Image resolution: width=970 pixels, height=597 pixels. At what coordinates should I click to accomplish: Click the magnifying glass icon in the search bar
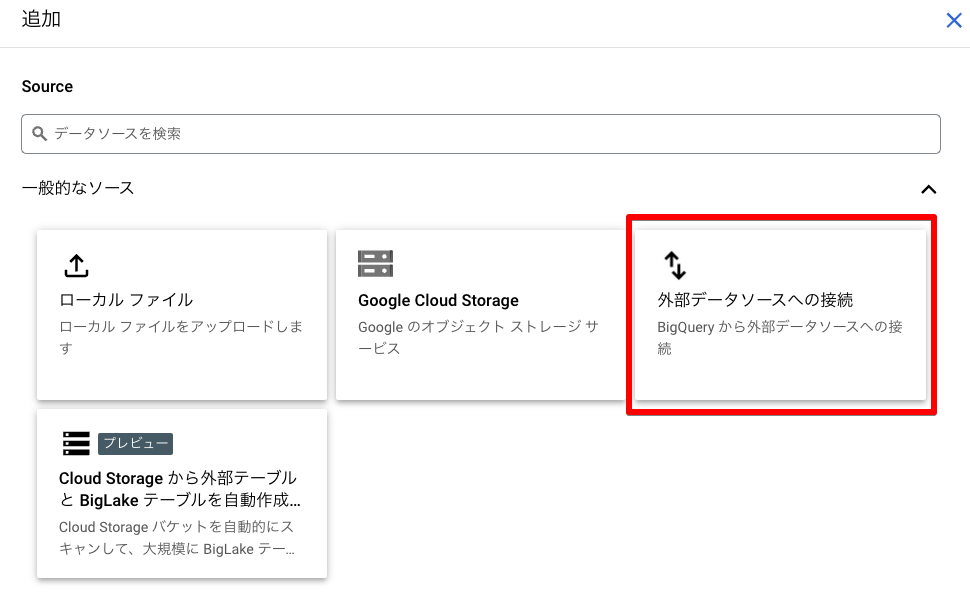click(39, 133)
